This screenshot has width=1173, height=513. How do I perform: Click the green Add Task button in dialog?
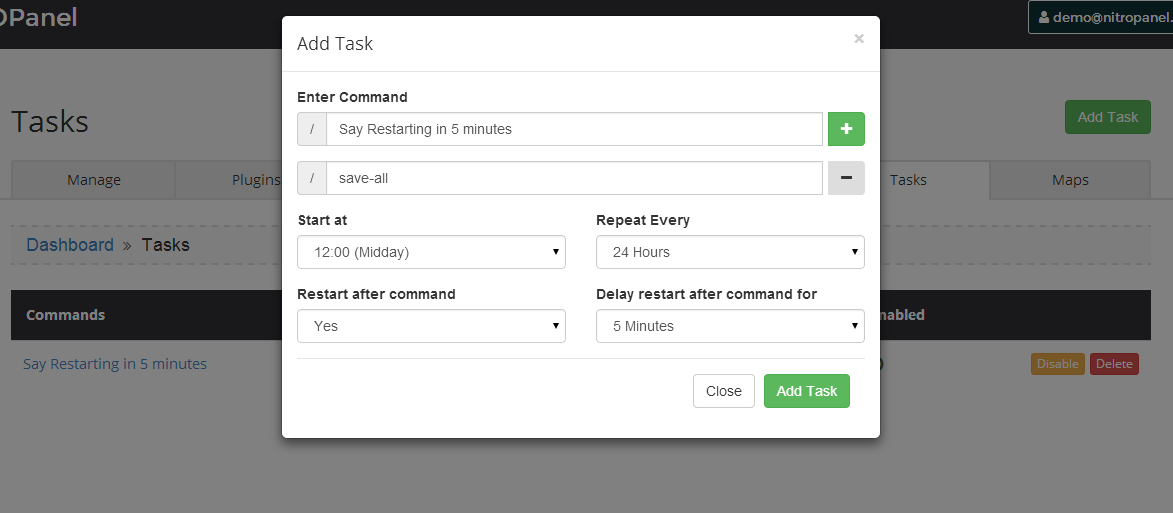pyautogui.click(x=806, y=391)
